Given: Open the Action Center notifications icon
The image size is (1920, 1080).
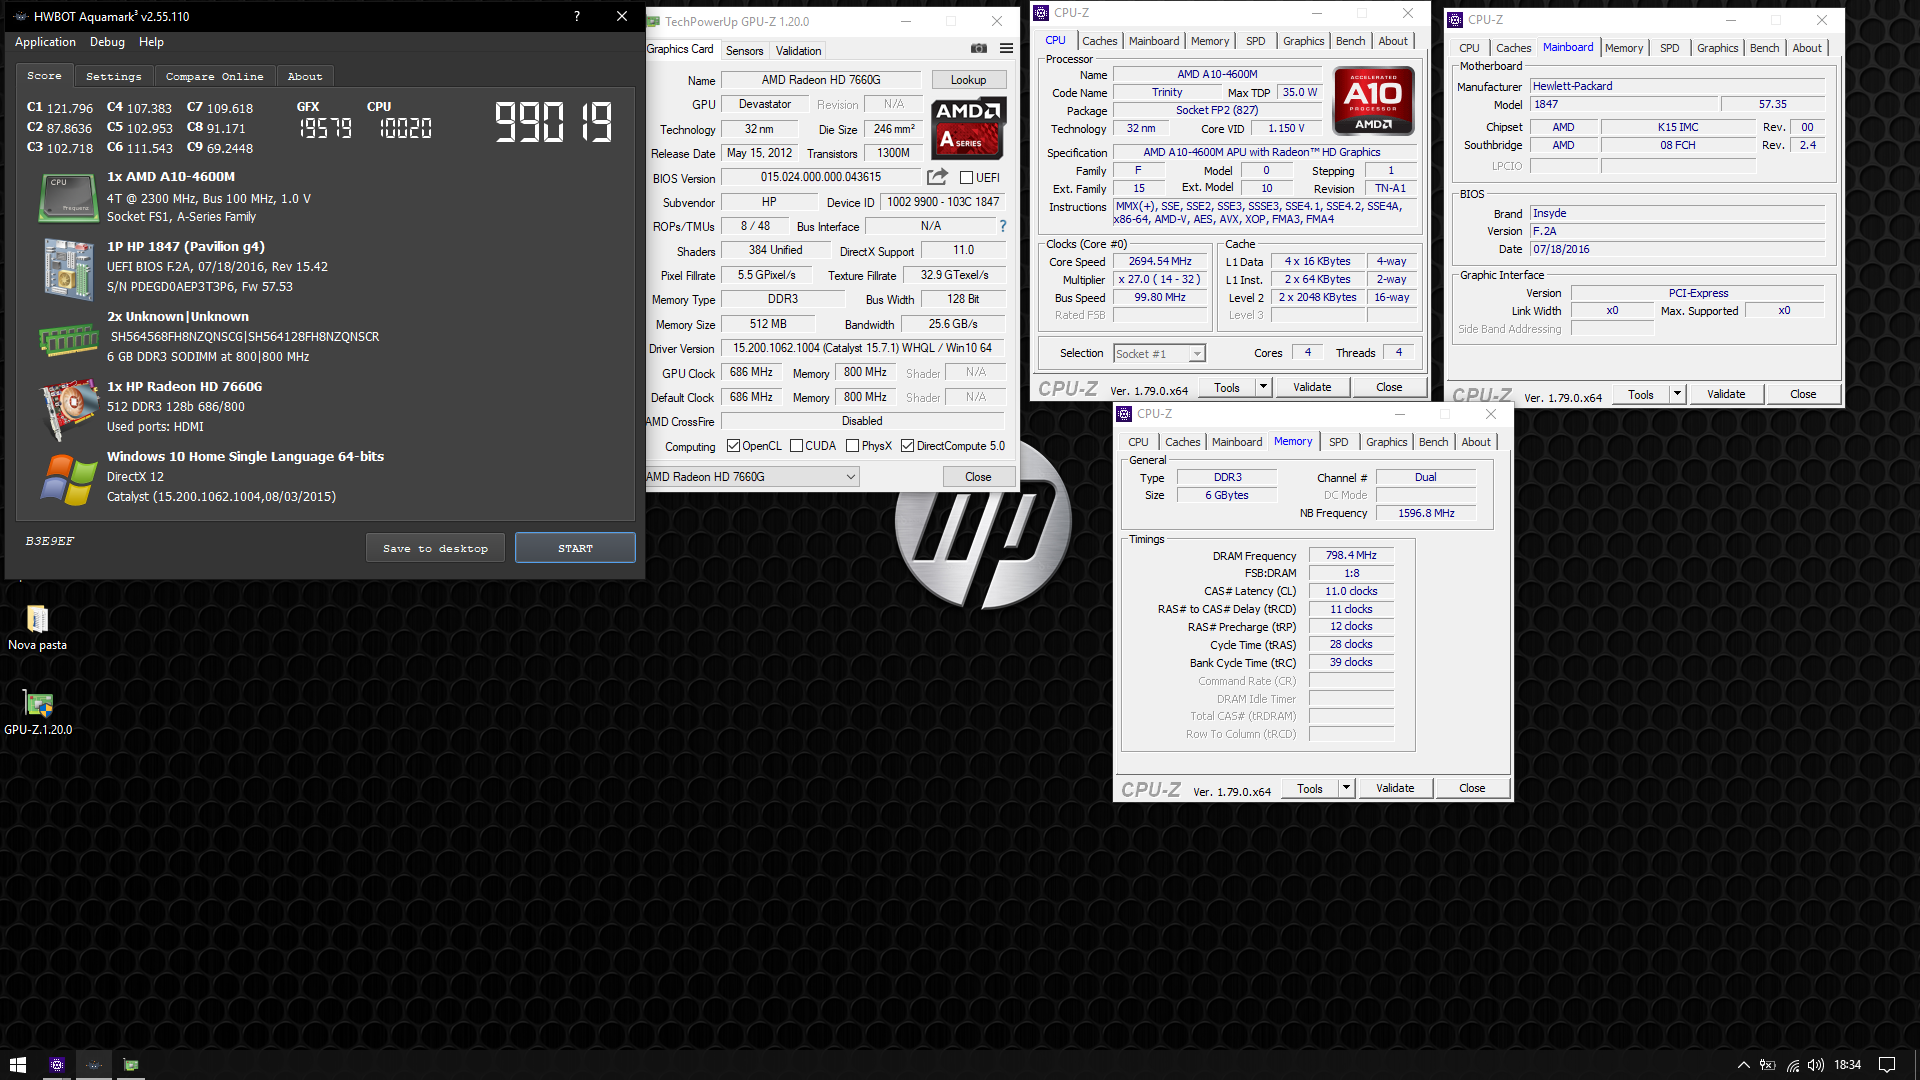Looking at the screenshot, I should [x=1887, y=1065].
